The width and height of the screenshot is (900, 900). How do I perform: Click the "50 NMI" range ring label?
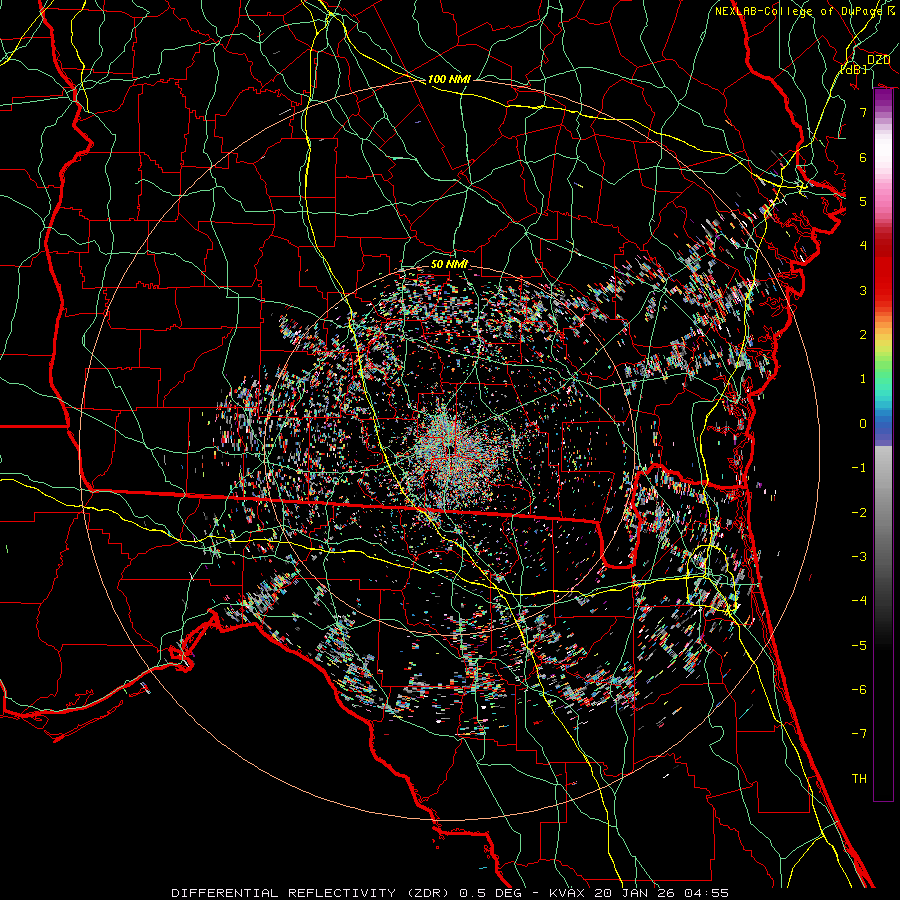449,264
